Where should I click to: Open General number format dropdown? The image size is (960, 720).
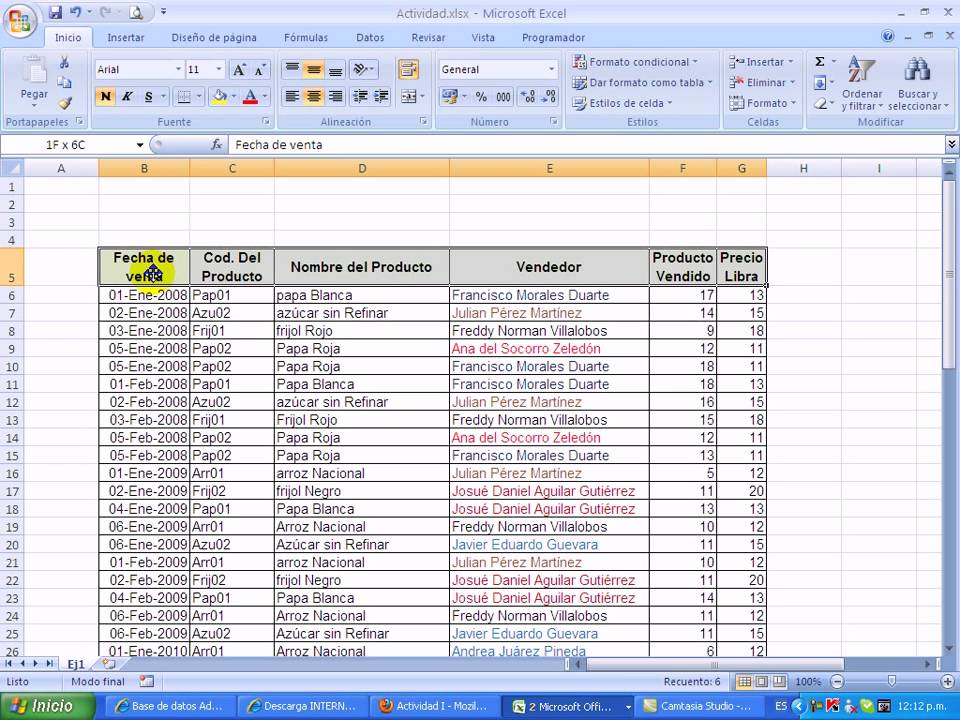coord(551,69)
